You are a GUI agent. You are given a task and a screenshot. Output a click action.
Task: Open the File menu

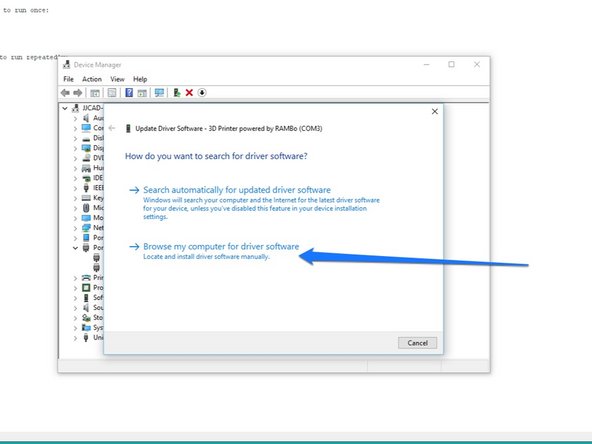click(68, 79)
